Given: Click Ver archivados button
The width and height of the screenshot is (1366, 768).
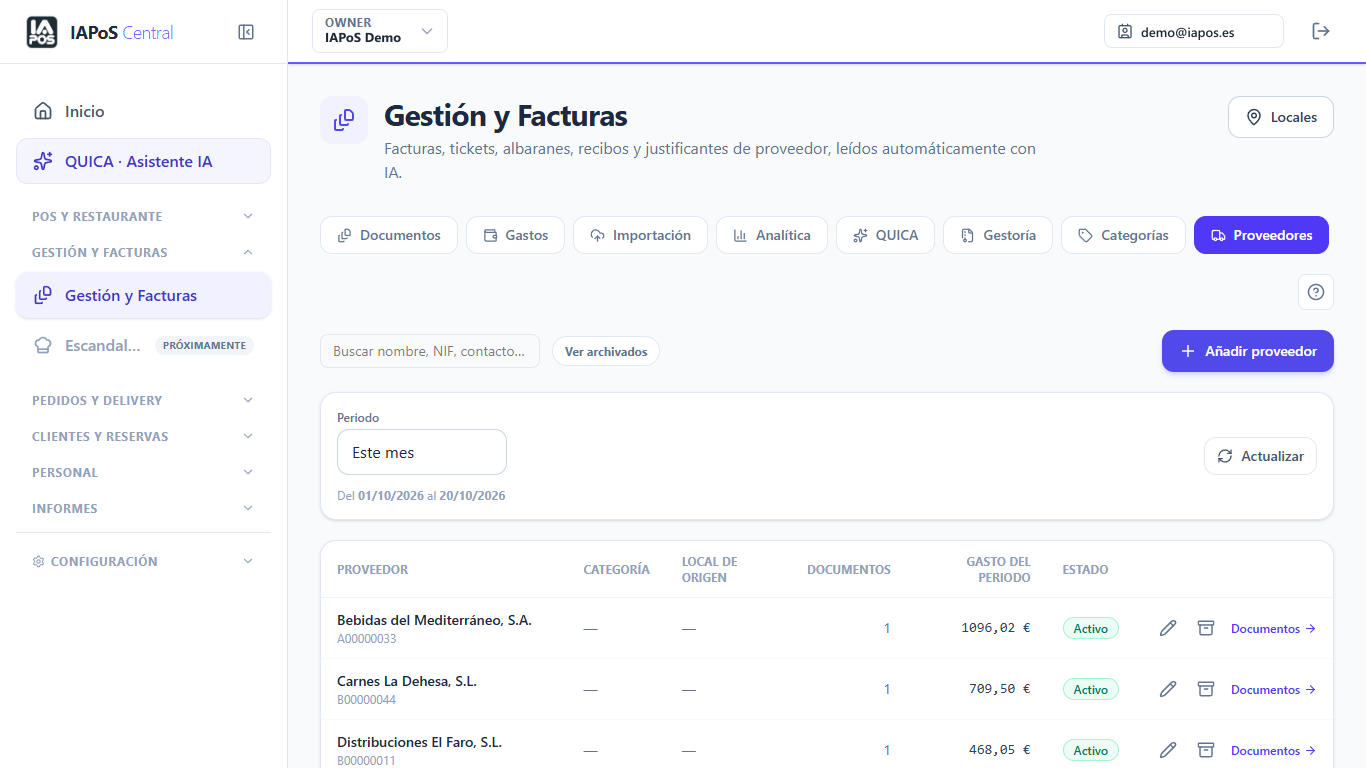Looking at the screenshot, I should pos(606,351).
